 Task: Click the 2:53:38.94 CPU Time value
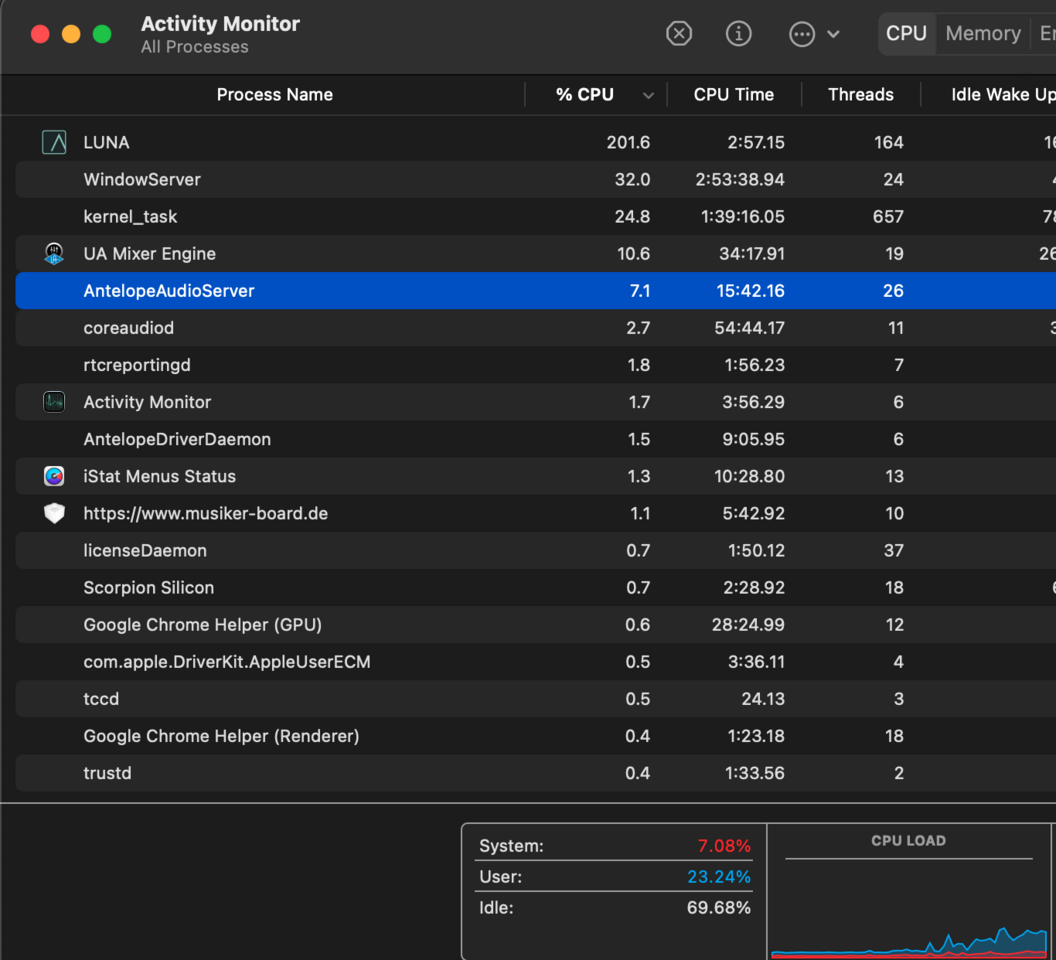tap(739, 179)
